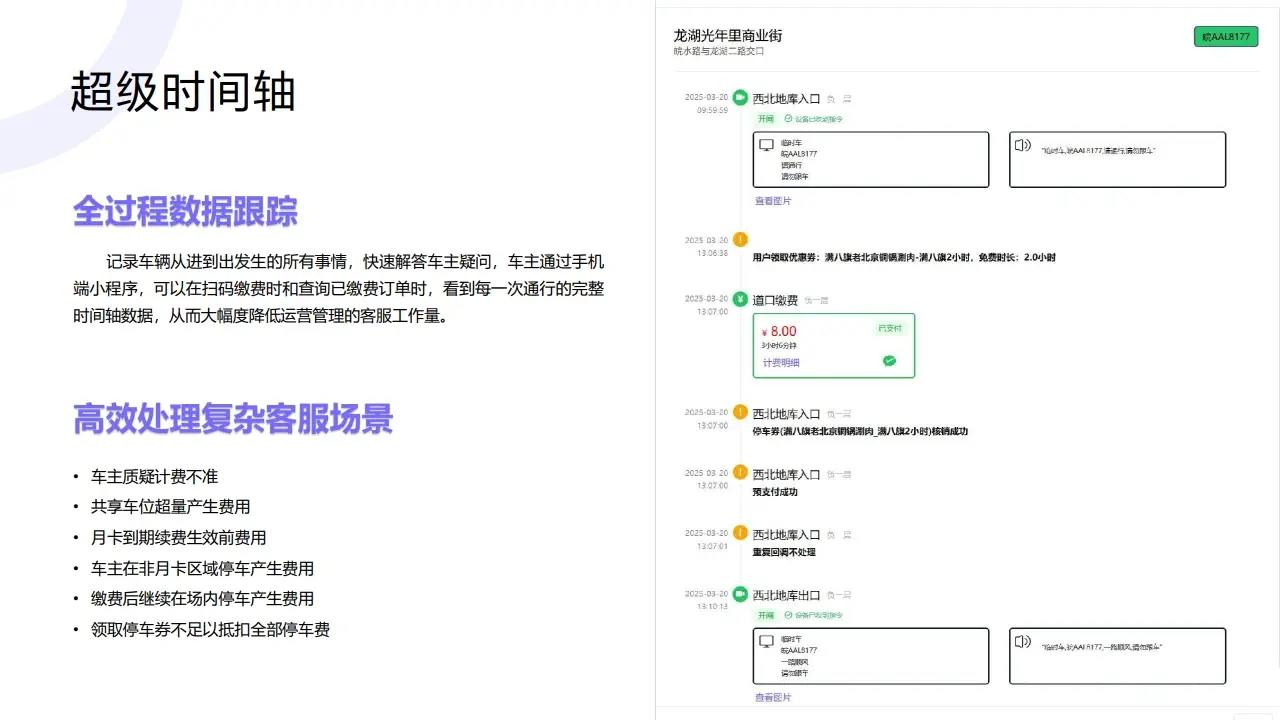Screen dimensions: 1280x720
Task: Click the yellow warning icon on the coupon event
Action: (739, 239)
